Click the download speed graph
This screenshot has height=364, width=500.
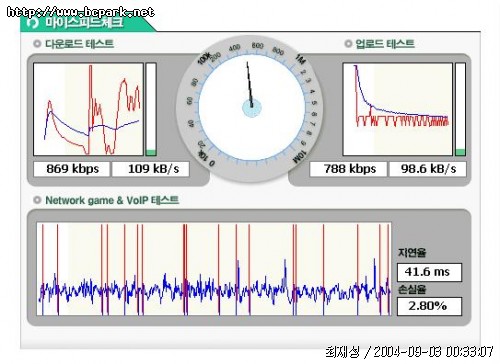[x=88, y=109]
